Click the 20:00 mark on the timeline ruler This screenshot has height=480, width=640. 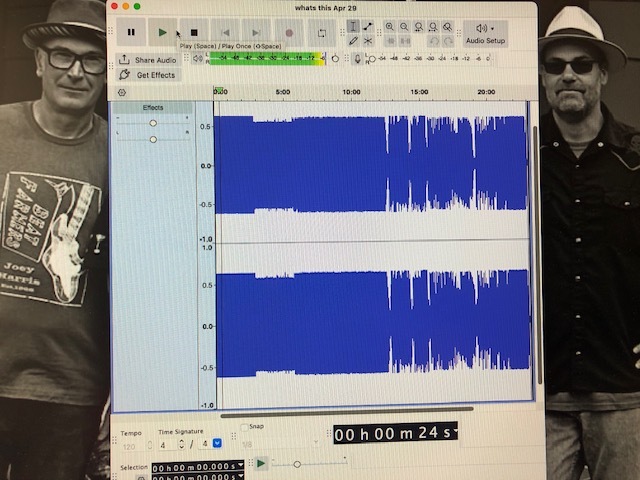pyautogui.click(x=486, y=92)
